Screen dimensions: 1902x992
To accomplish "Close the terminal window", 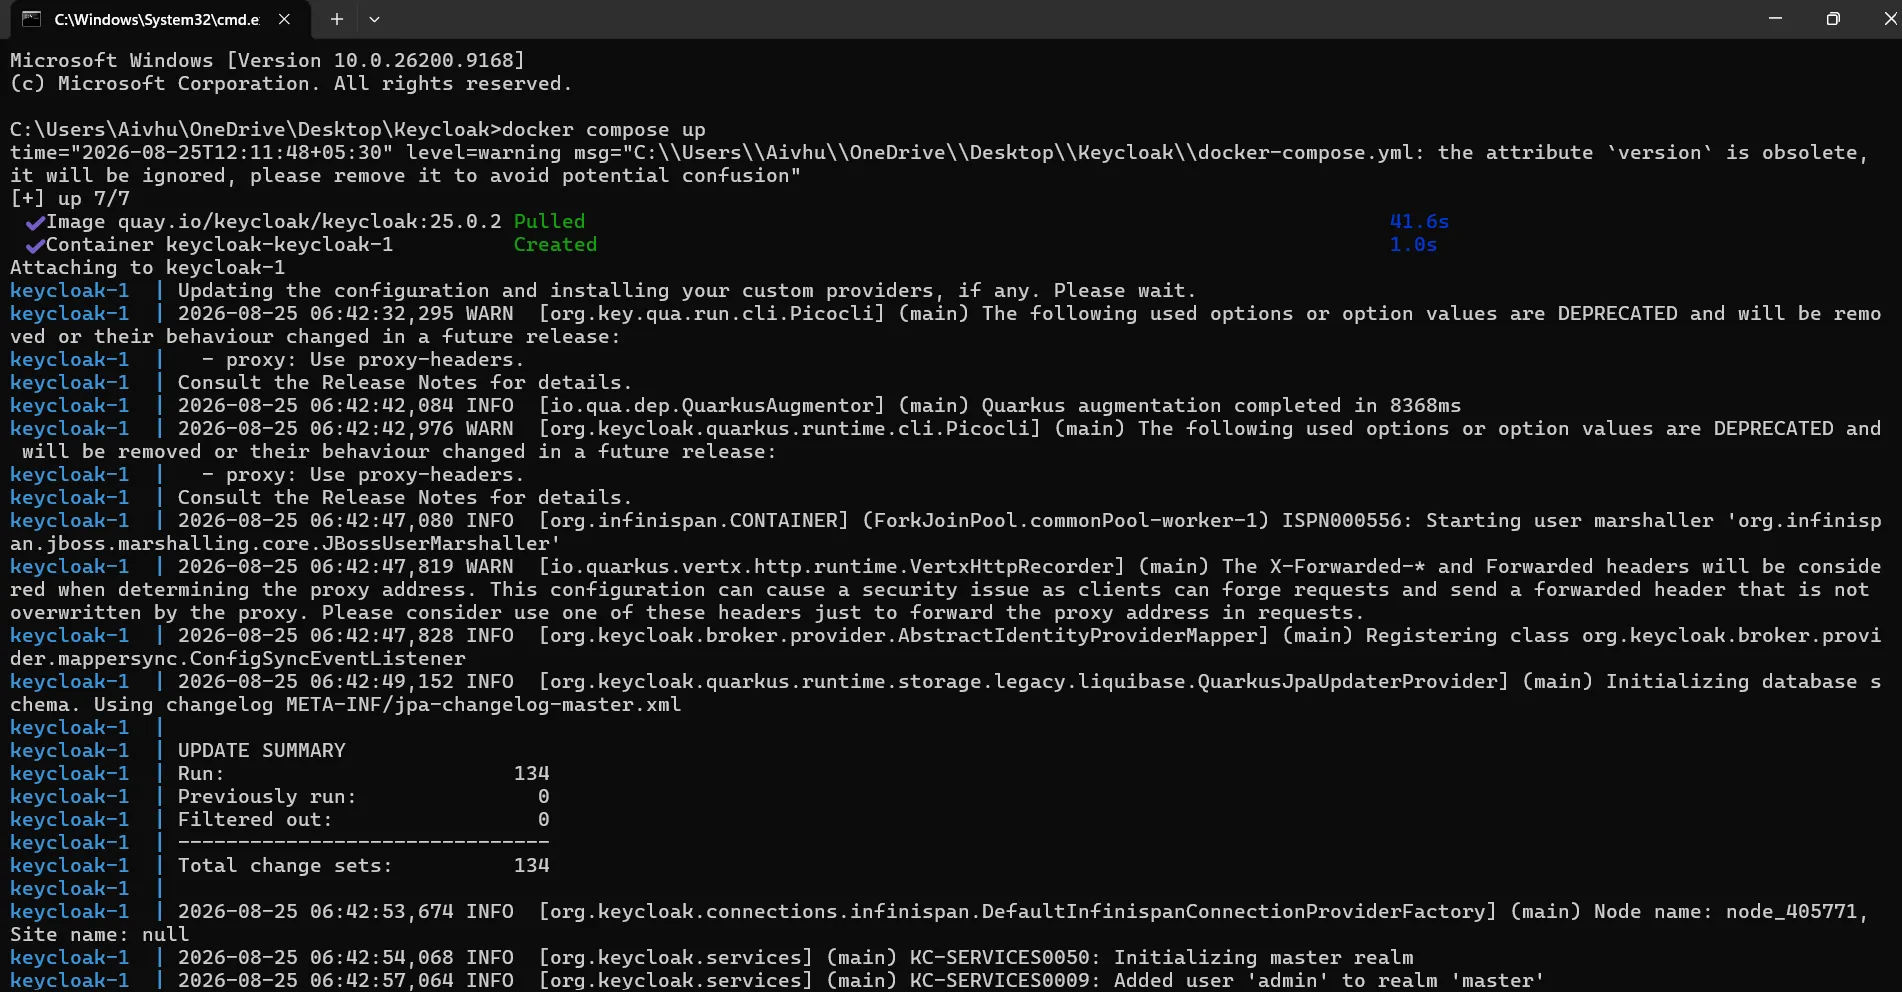I will point(1889,19).
